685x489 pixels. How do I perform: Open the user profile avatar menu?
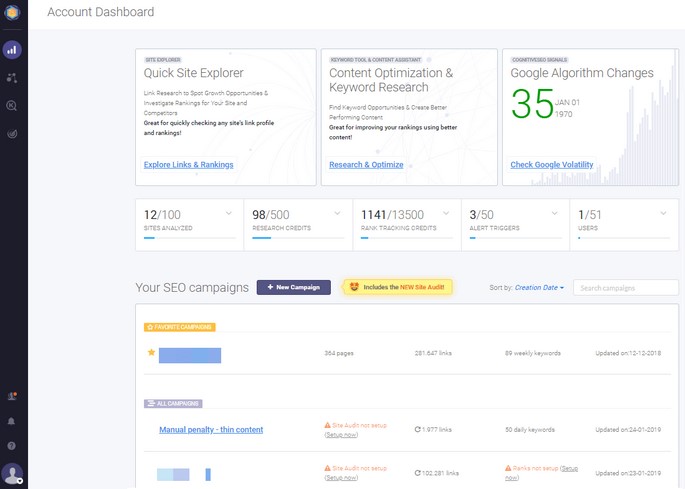12,474
